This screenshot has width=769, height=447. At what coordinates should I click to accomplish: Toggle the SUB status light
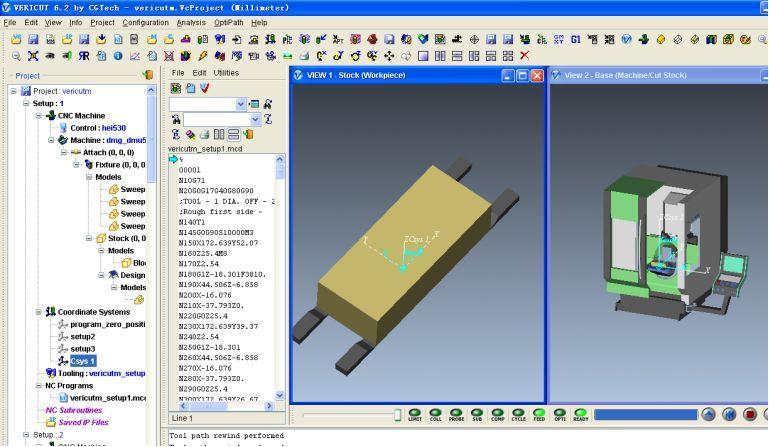coord(477,415)
